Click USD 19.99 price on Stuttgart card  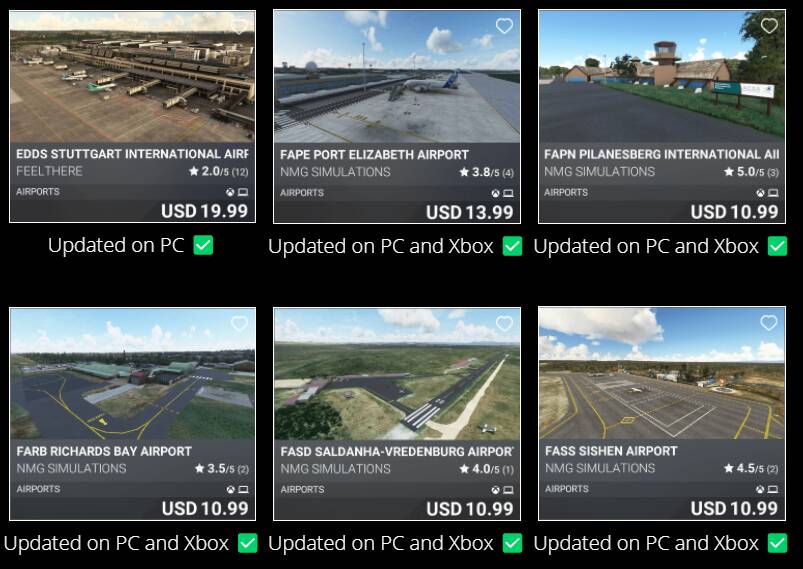click(204, 211)
